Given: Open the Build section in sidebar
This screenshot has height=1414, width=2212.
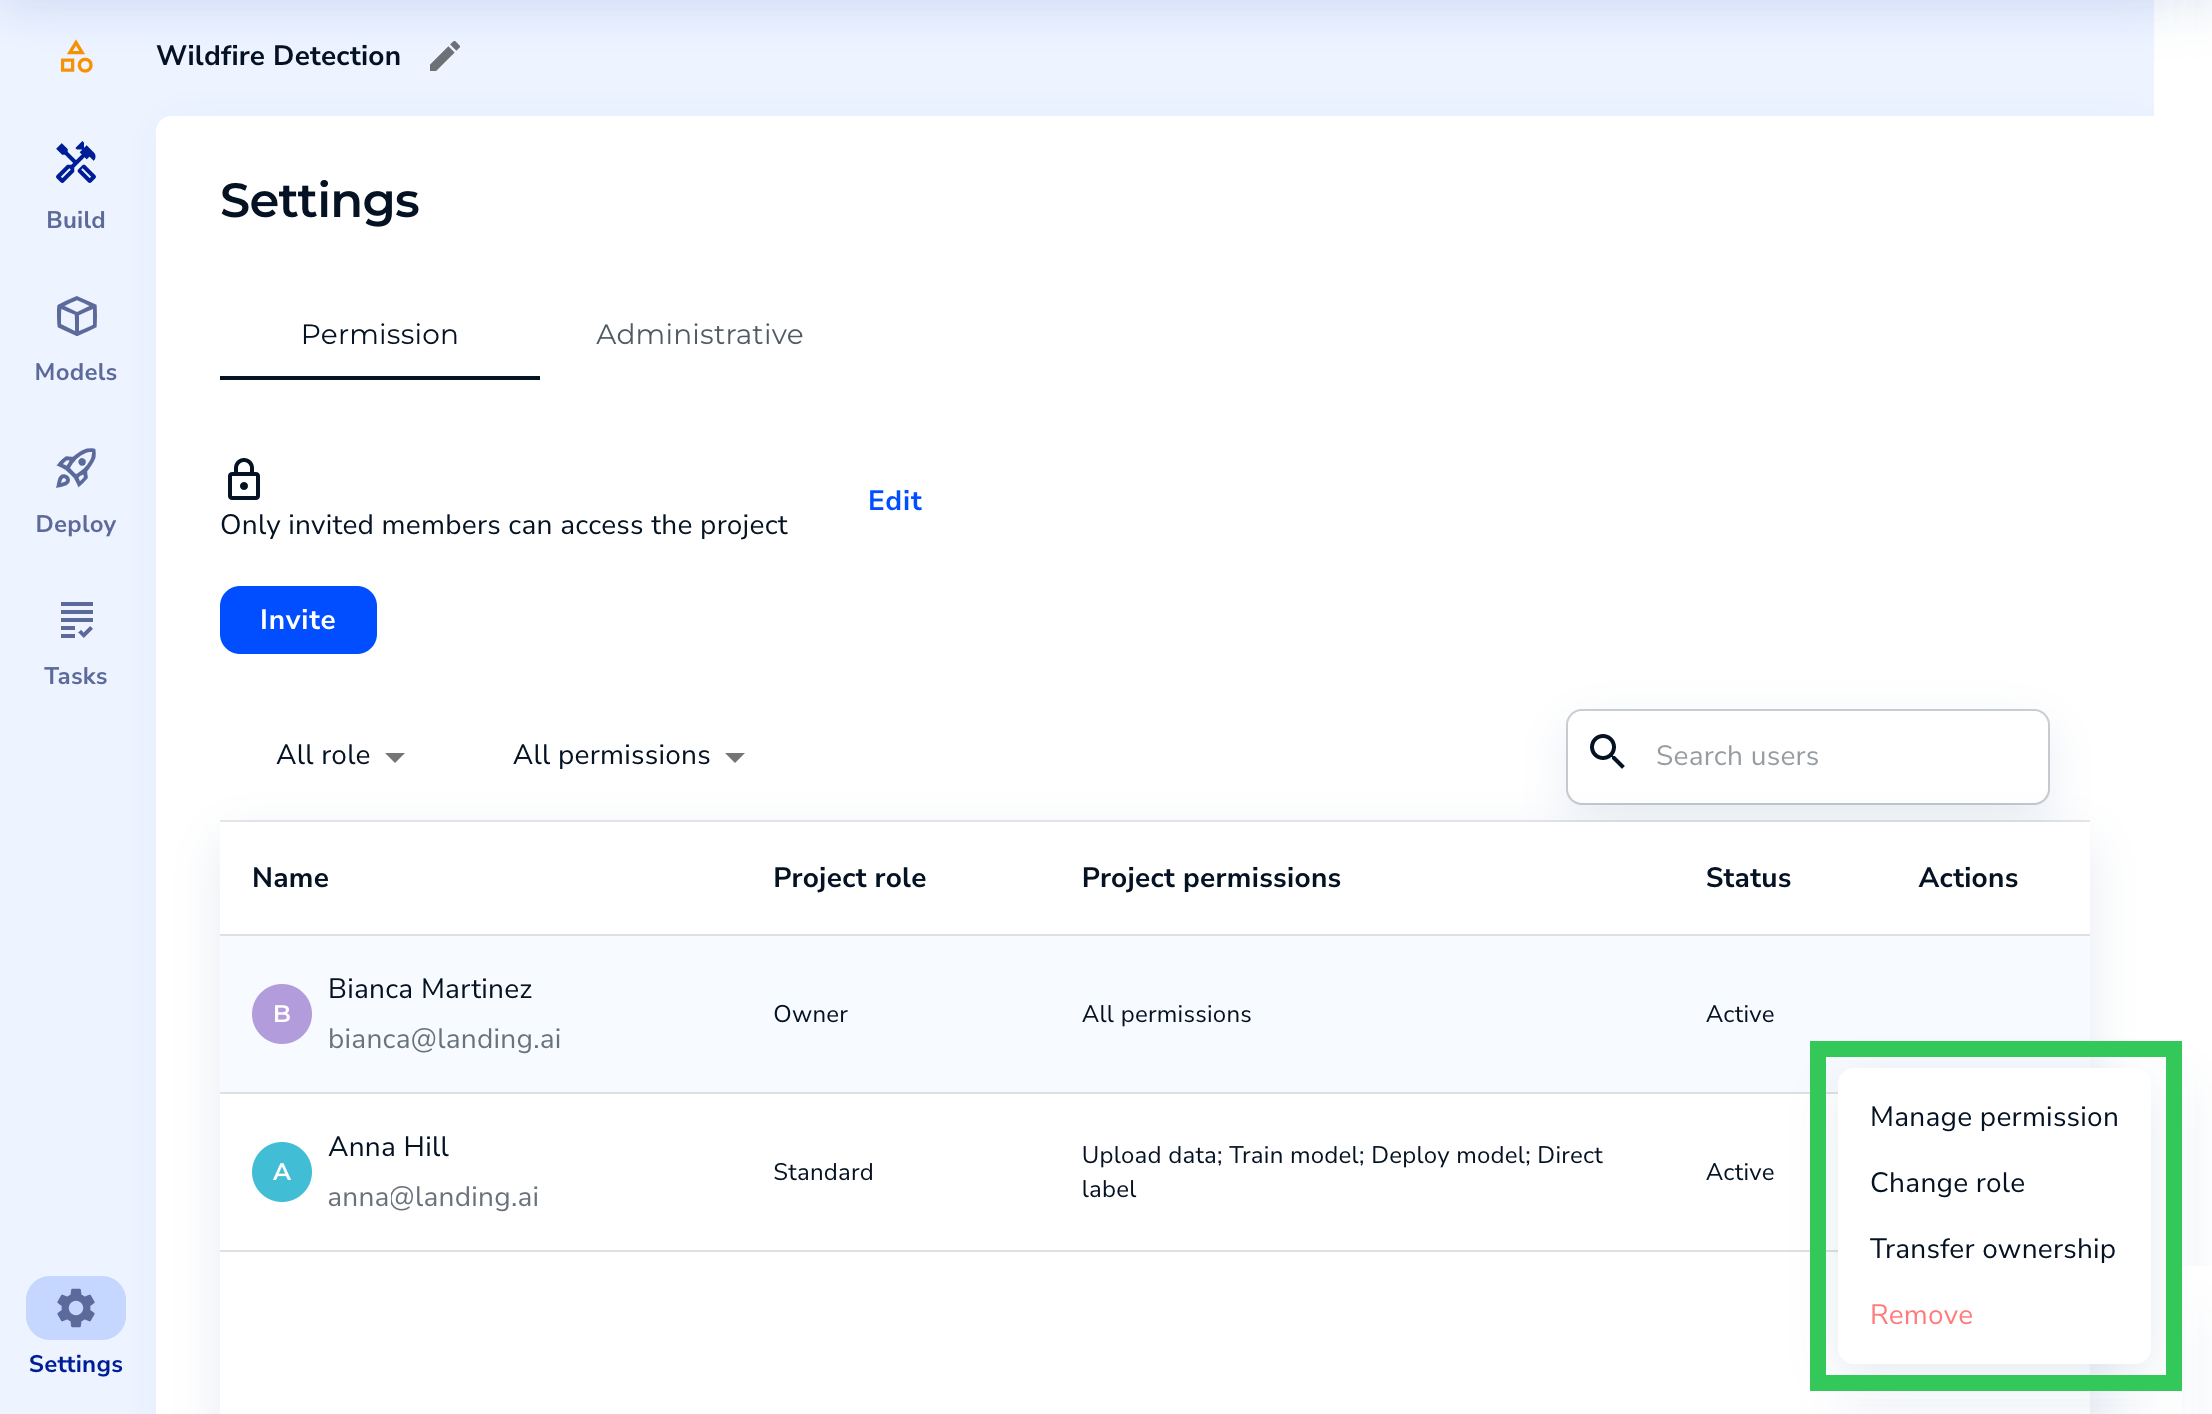Looking at the screenshot, I should click(76, 186).
